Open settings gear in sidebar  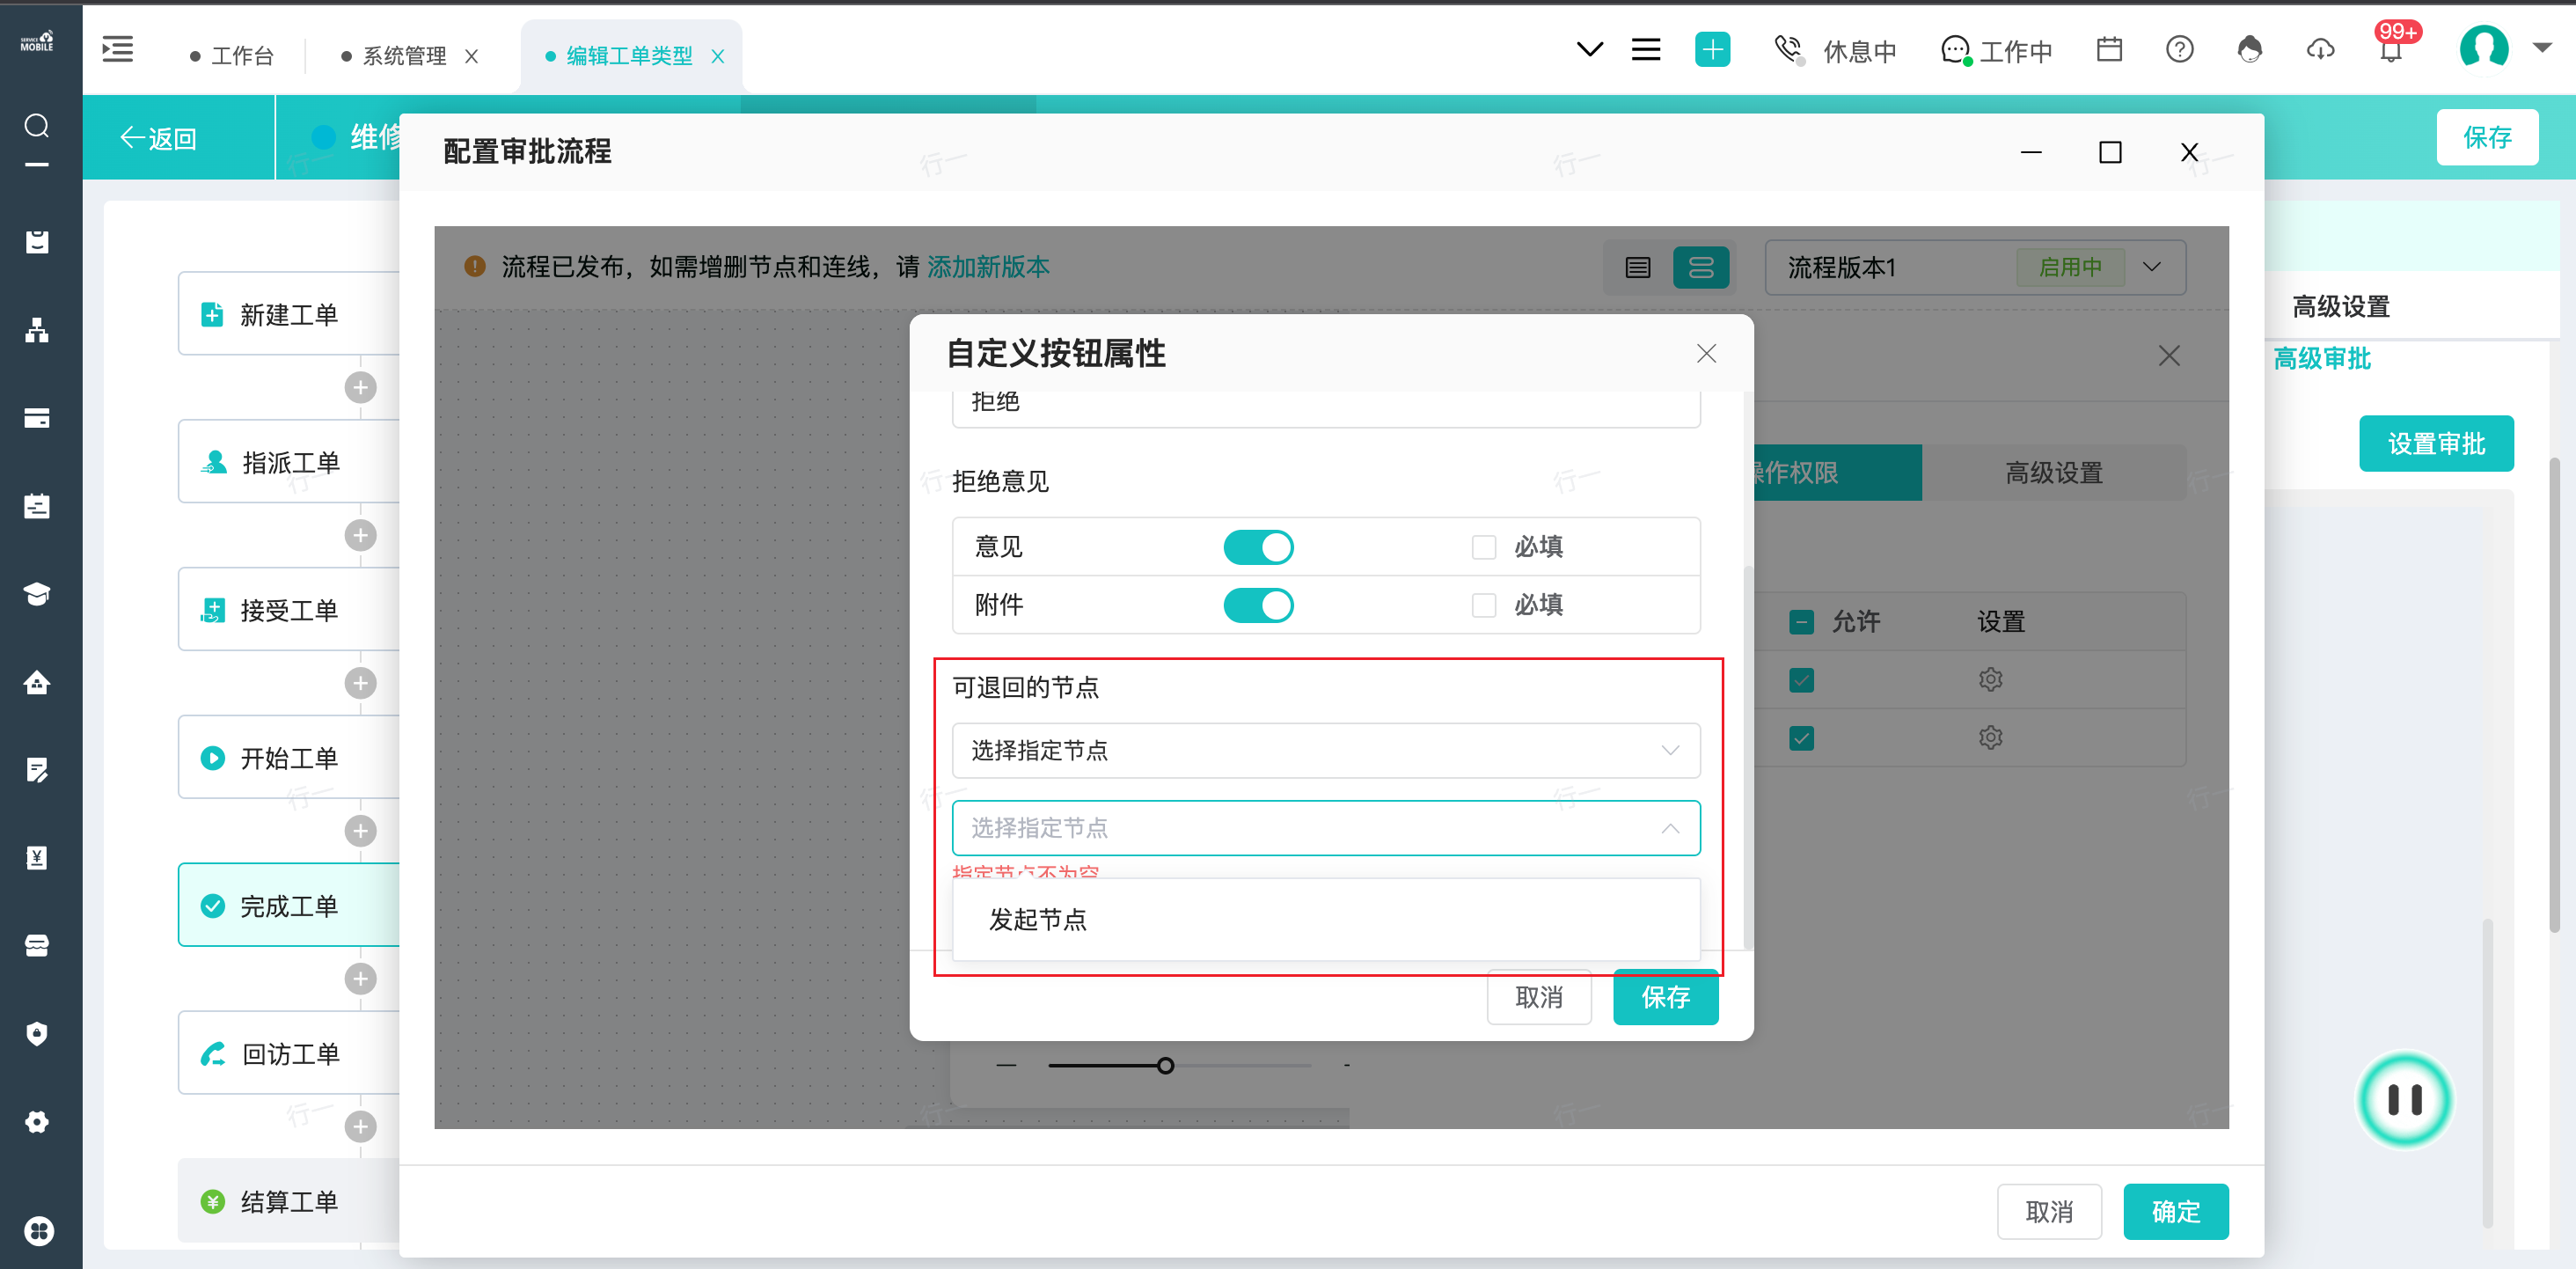click(37, 1122)
